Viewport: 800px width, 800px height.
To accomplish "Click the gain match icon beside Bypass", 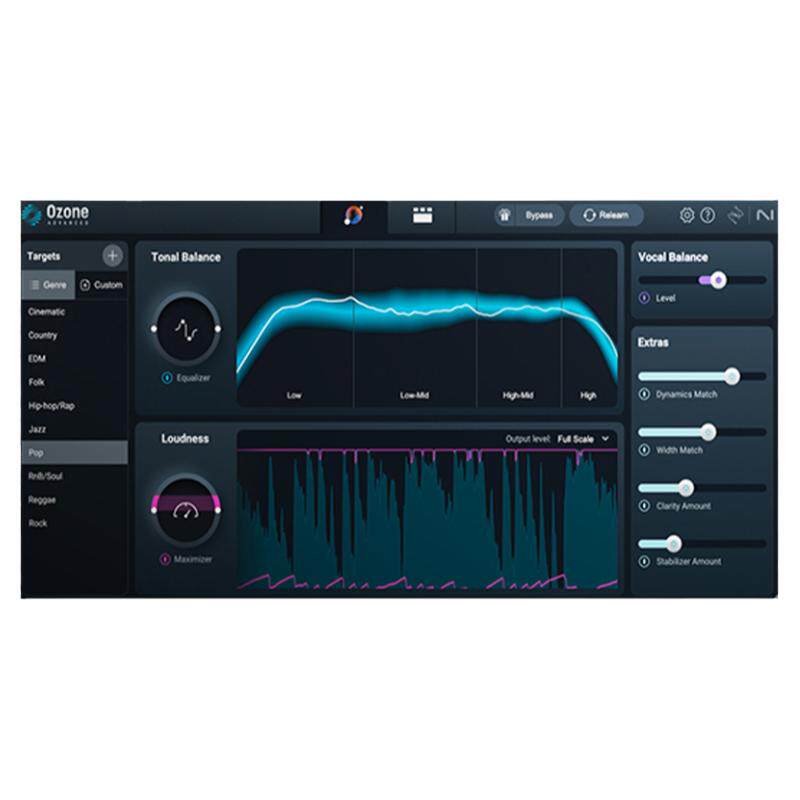I will pos(505,215).
